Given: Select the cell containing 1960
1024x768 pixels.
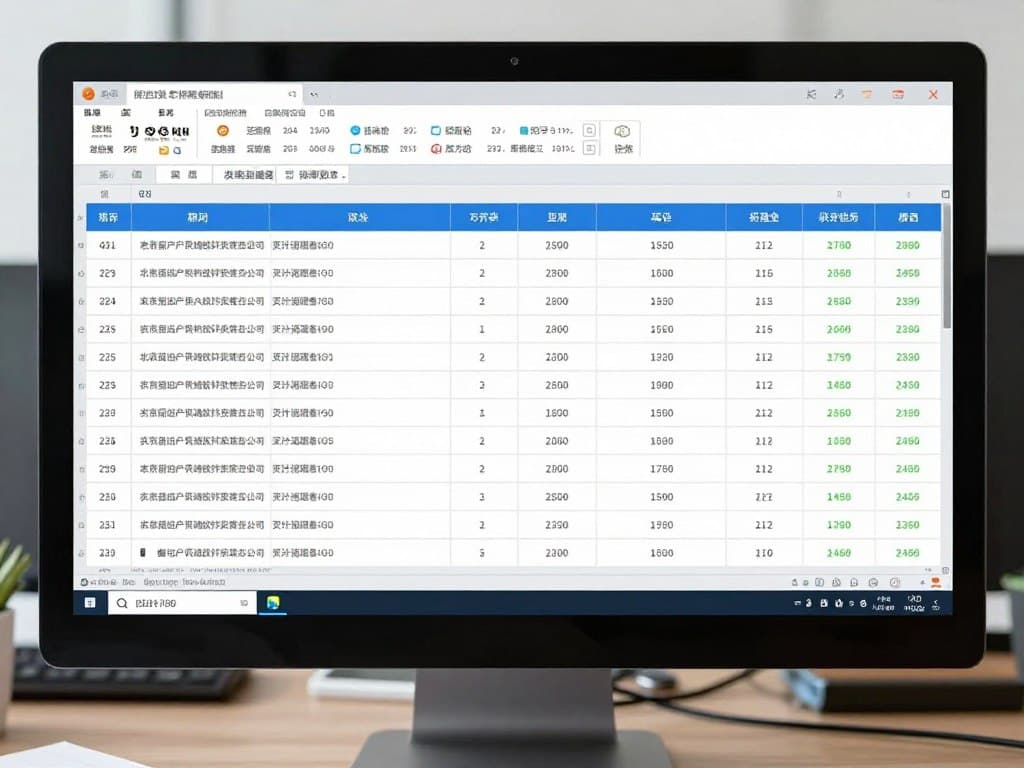Looking at the screenshot, I should click(661, 525).
